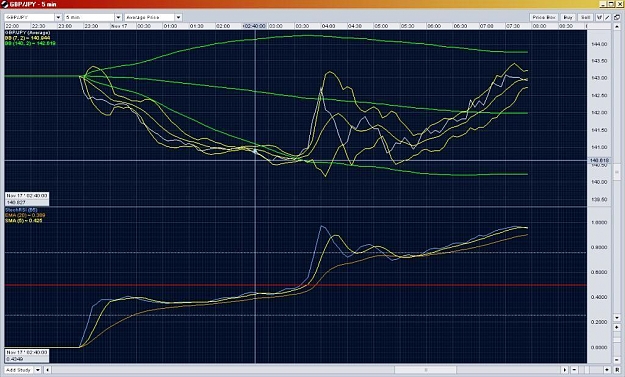This screenshot has height=377, width=625.
Task: Click the lower pane minus button on right
Action: click(x=617, y=360)
